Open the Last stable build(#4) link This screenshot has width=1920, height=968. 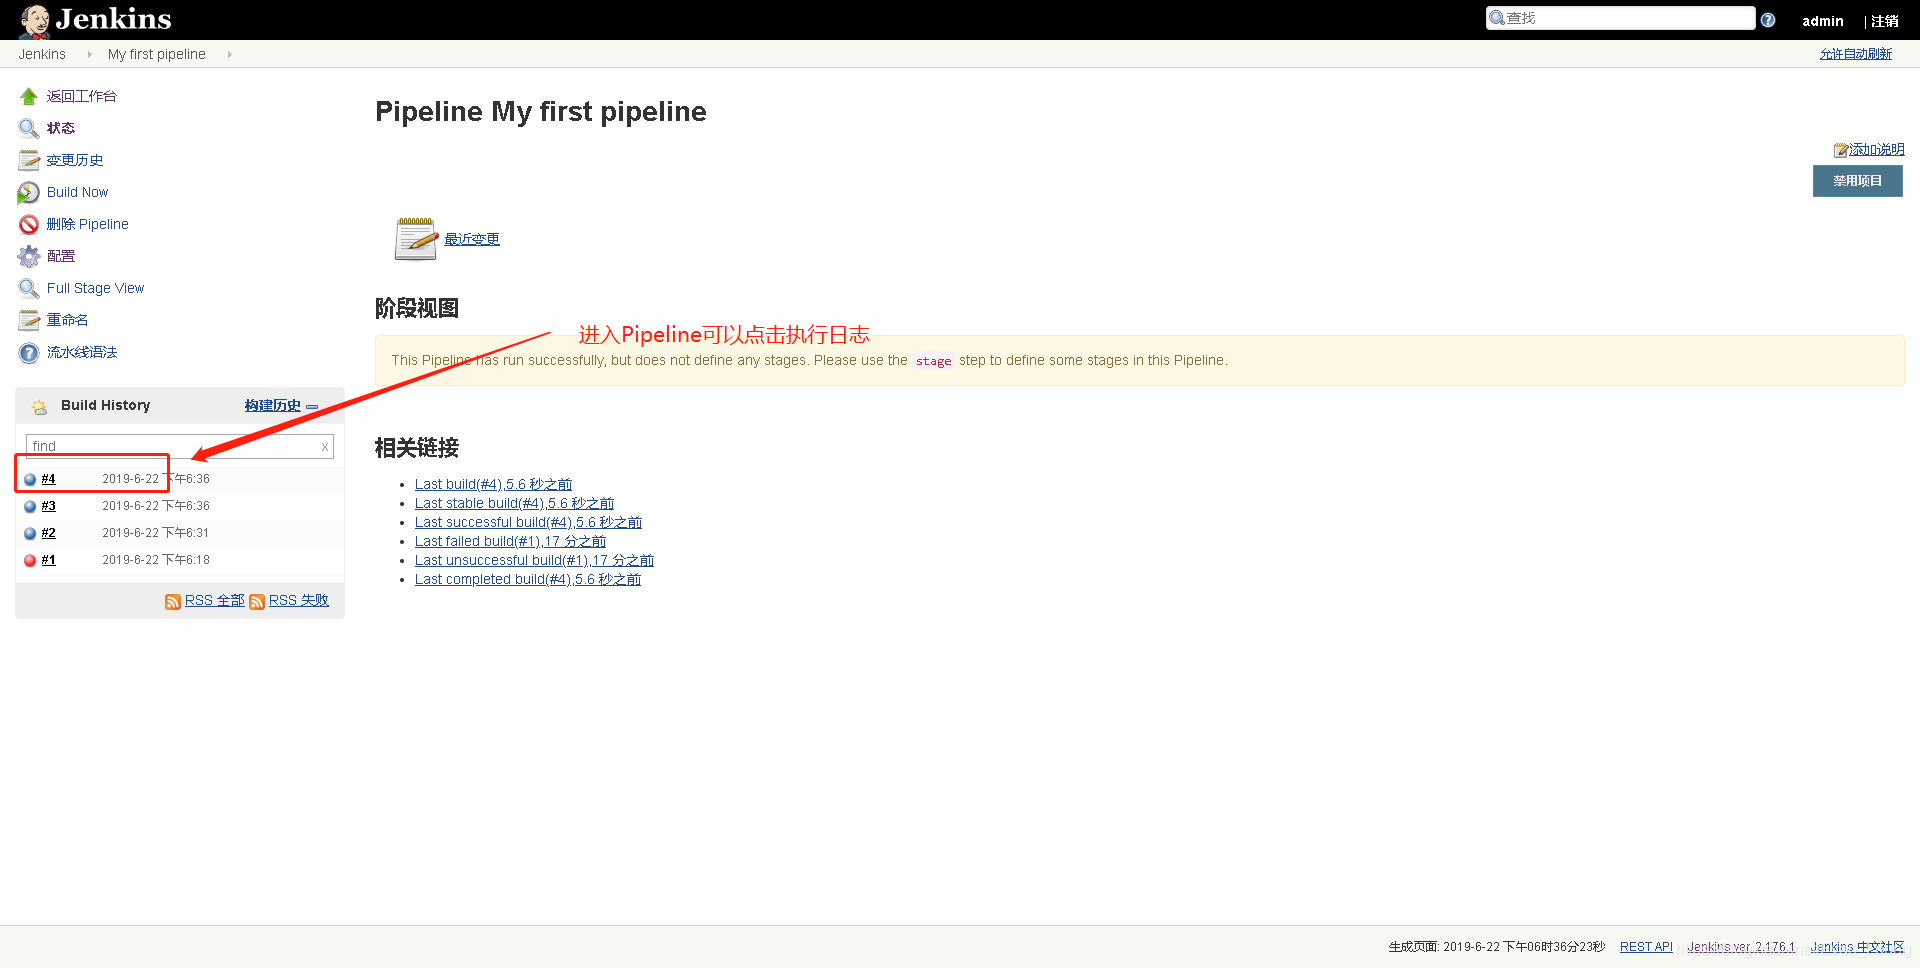(514, 503)
